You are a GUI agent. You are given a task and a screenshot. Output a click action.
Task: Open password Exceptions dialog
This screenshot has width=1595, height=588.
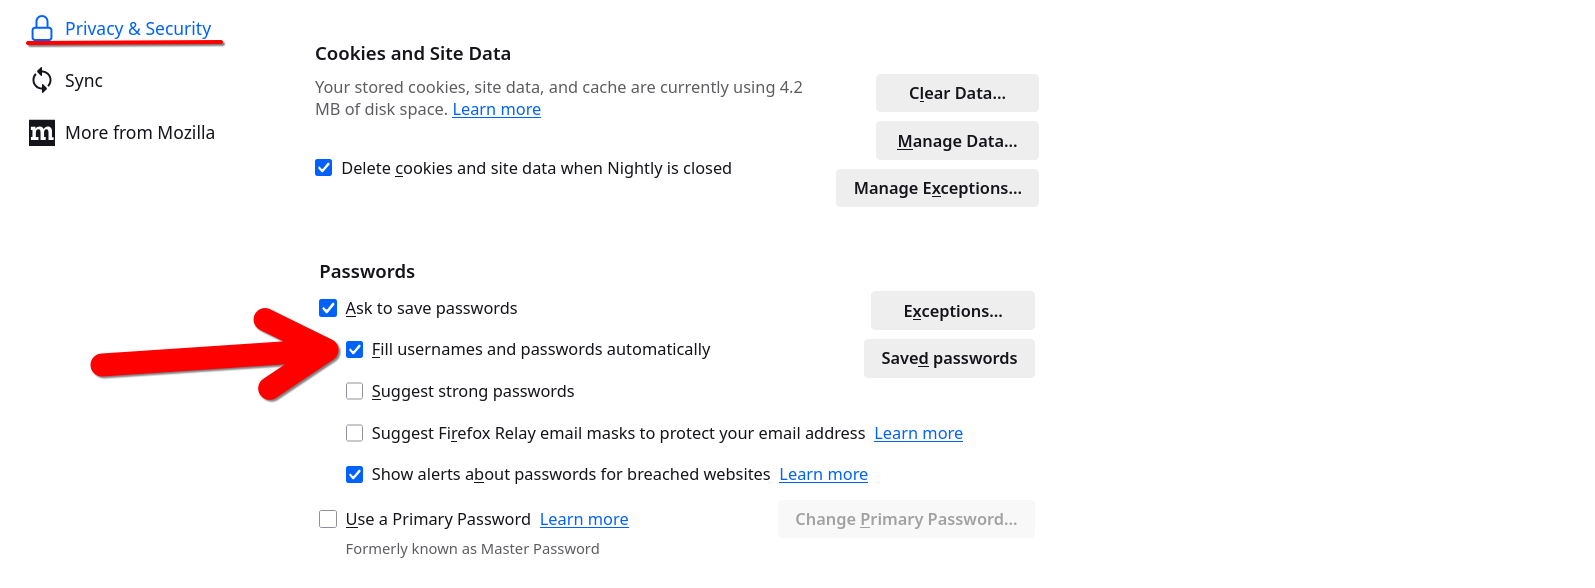[953, 311]
